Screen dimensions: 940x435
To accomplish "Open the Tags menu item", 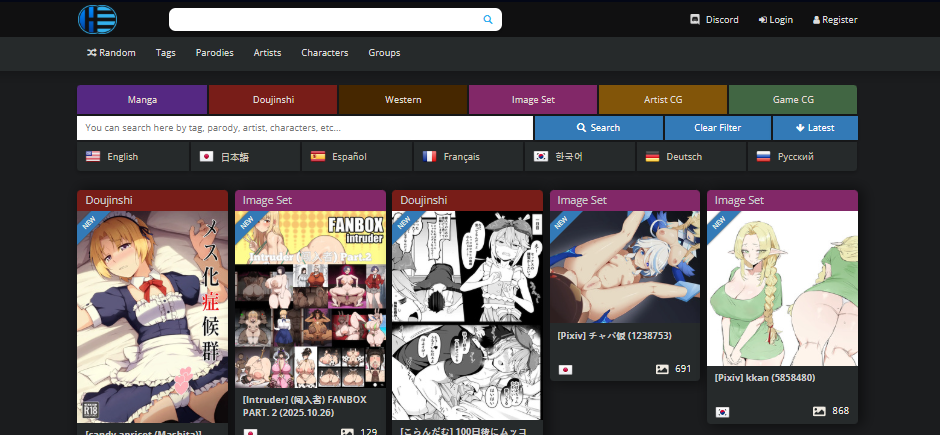I will point(165,53).
